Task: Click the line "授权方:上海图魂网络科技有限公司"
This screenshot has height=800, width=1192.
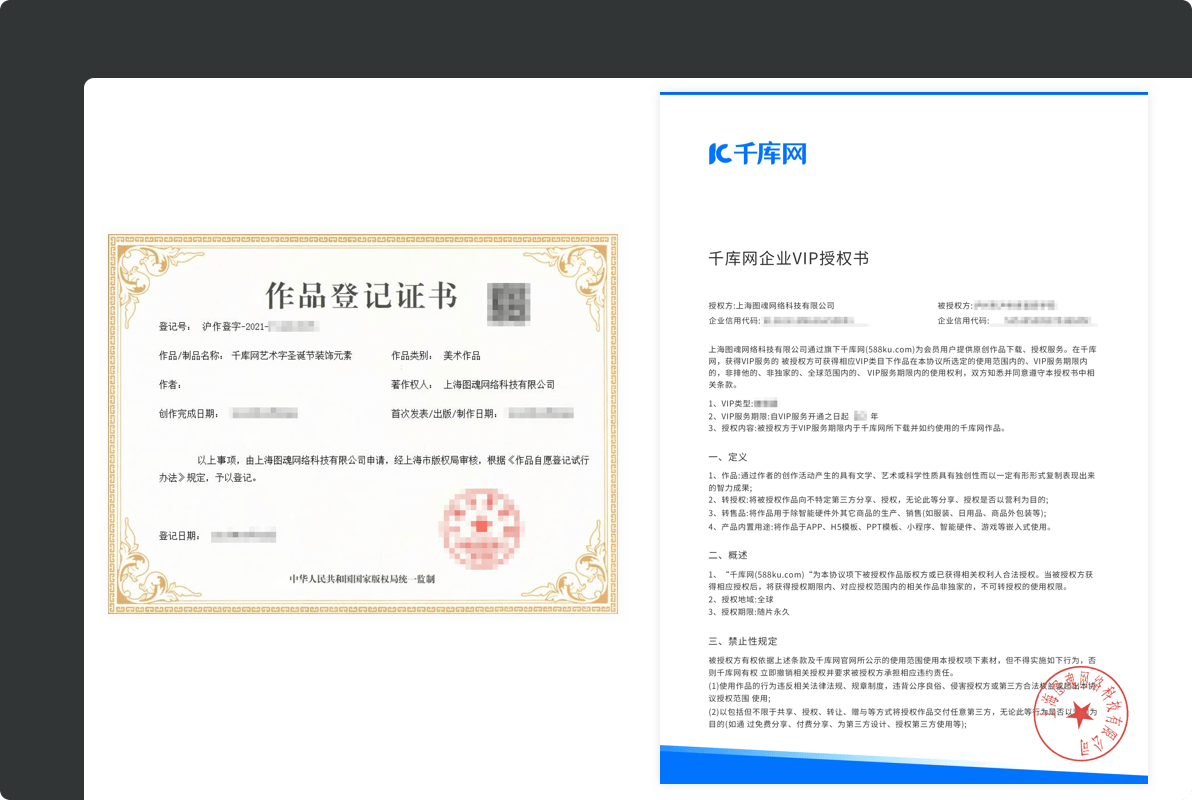Action: pyautogui.click(x=772, y=306)
